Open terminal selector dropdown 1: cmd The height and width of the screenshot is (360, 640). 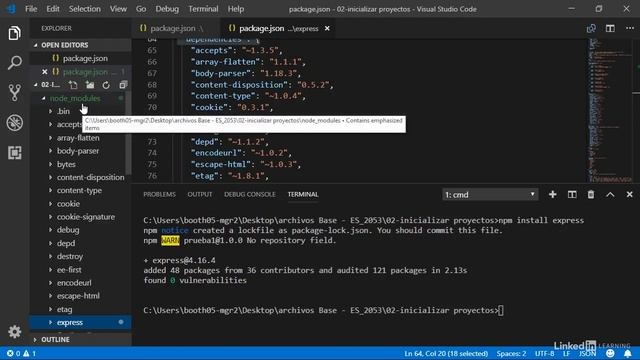click(x=490, y=195)
